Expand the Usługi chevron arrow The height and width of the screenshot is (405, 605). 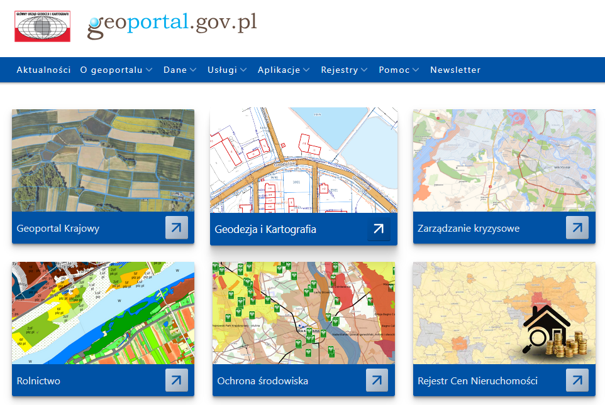click(243, 70)
